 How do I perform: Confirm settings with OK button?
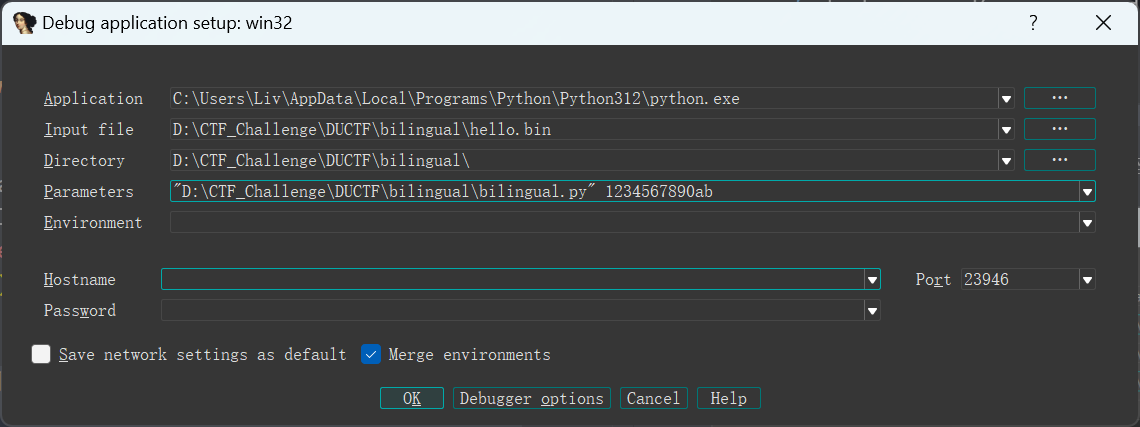coord(412,398)
